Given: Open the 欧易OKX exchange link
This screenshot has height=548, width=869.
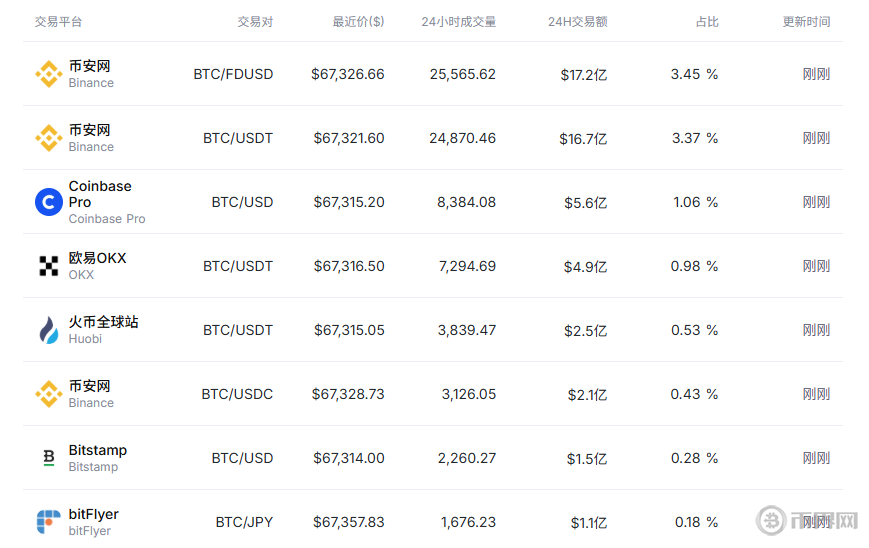Looking at the screenshot, I should click(98, 258).
